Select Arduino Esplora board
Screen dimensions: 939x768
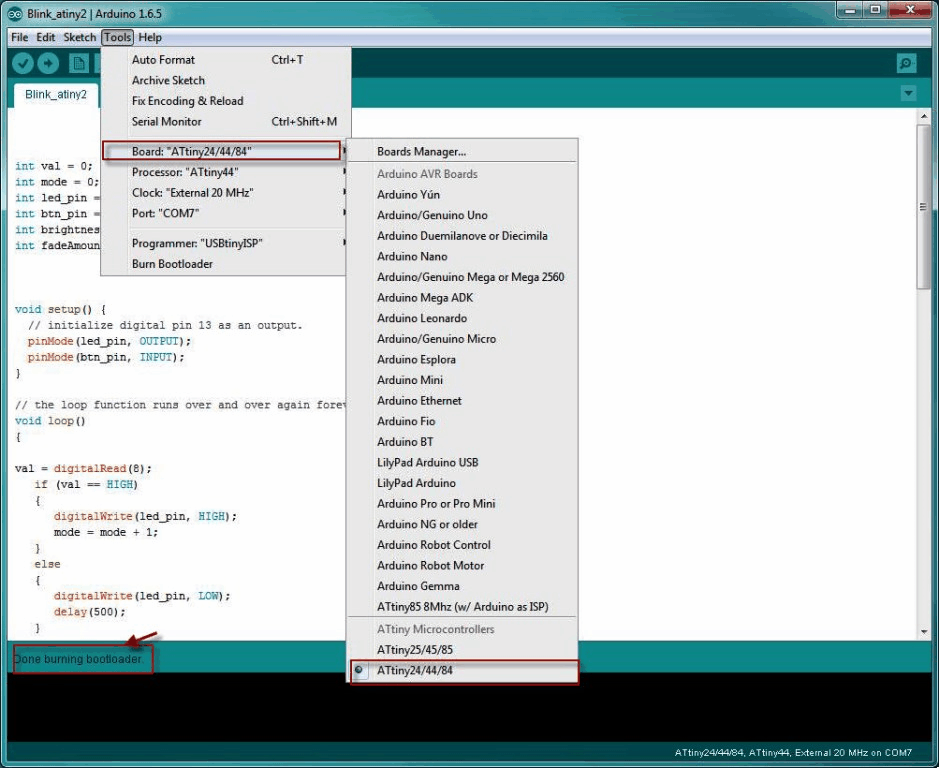click(x=462, y=359)
